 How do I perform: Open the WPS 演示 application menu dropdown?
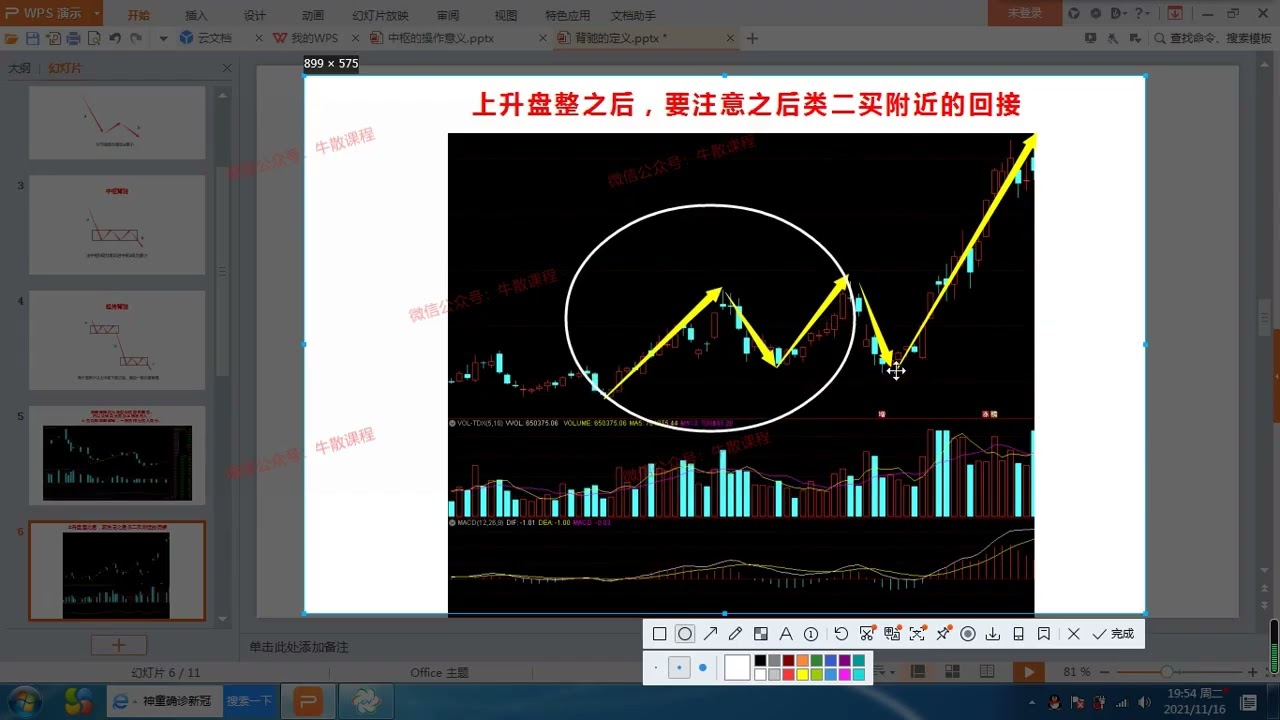tap(96, 13)
